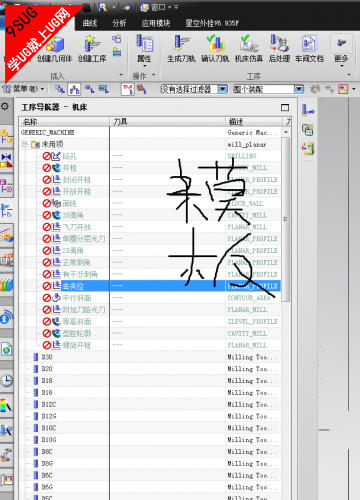Viewport: 360px width, 500px height.
Task: Open 车间文档 (Shop Documentation)
Action: pos(309,49)
